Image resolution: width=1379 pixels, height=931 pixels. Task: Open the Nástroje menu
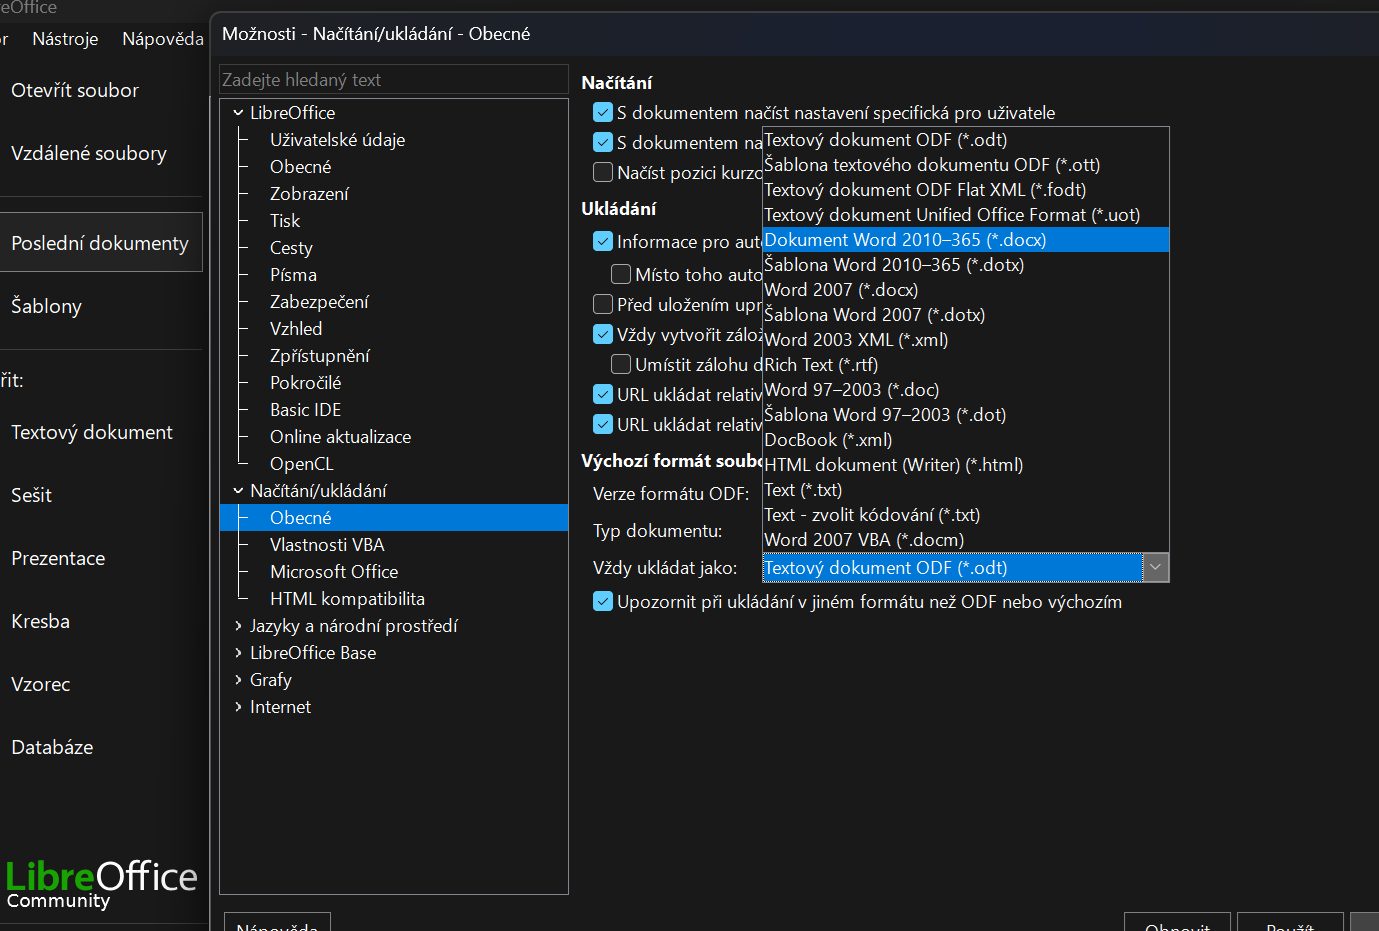click(65, 39)
